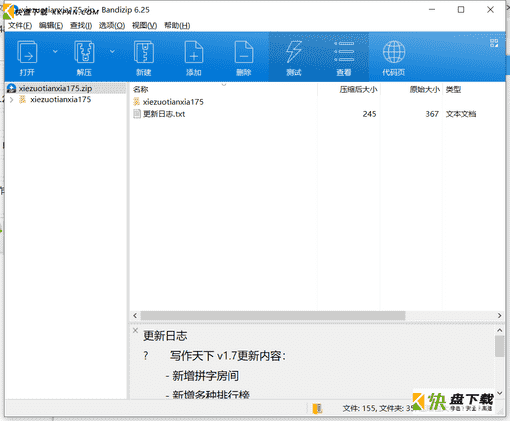The width and height of the screenshot is (510, 421).
Task: Click the Add (添加) file icon
Action: [x=194, y=52]
